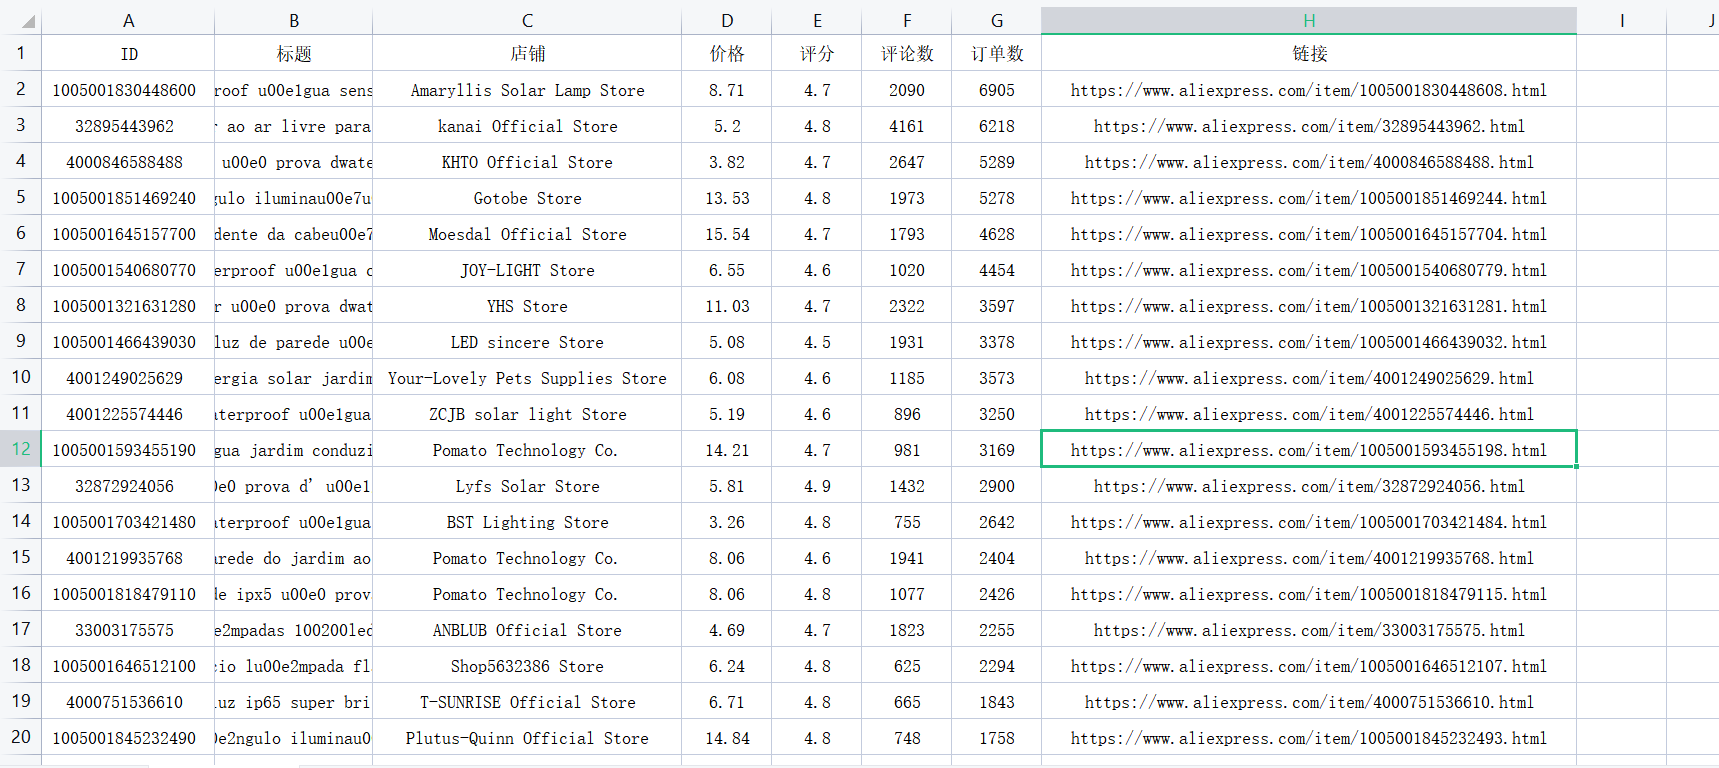Select price cell 15.54
This screenshot has height=768, width=1719.
pos(727,233)
